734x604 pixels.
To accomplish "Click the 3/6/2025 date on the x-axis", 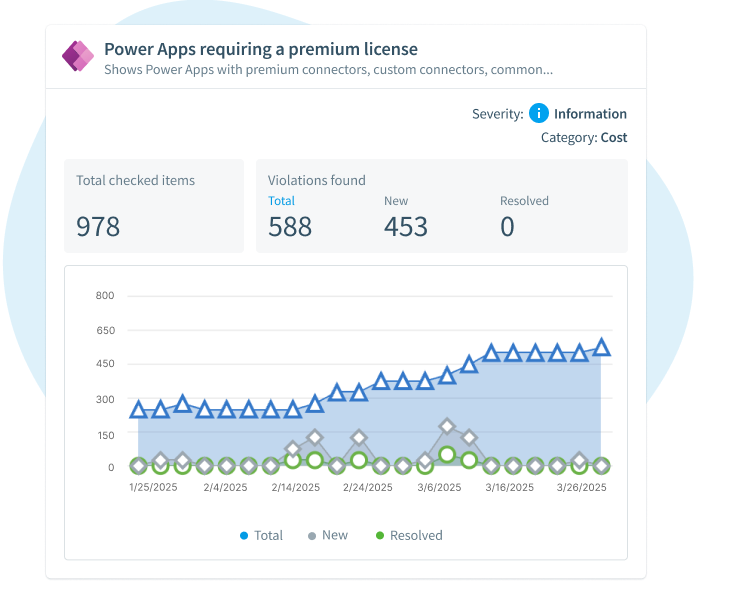I will click(x=439, y=488).
